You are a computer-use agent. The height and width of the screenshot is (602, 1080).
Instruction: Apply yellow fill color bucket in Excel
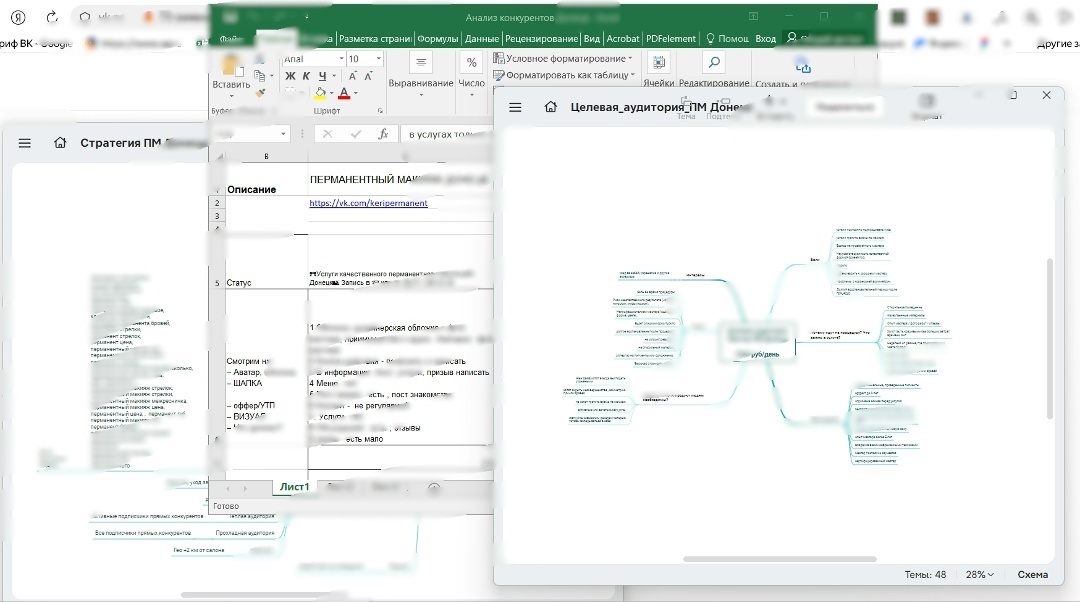tap(320, 93)
